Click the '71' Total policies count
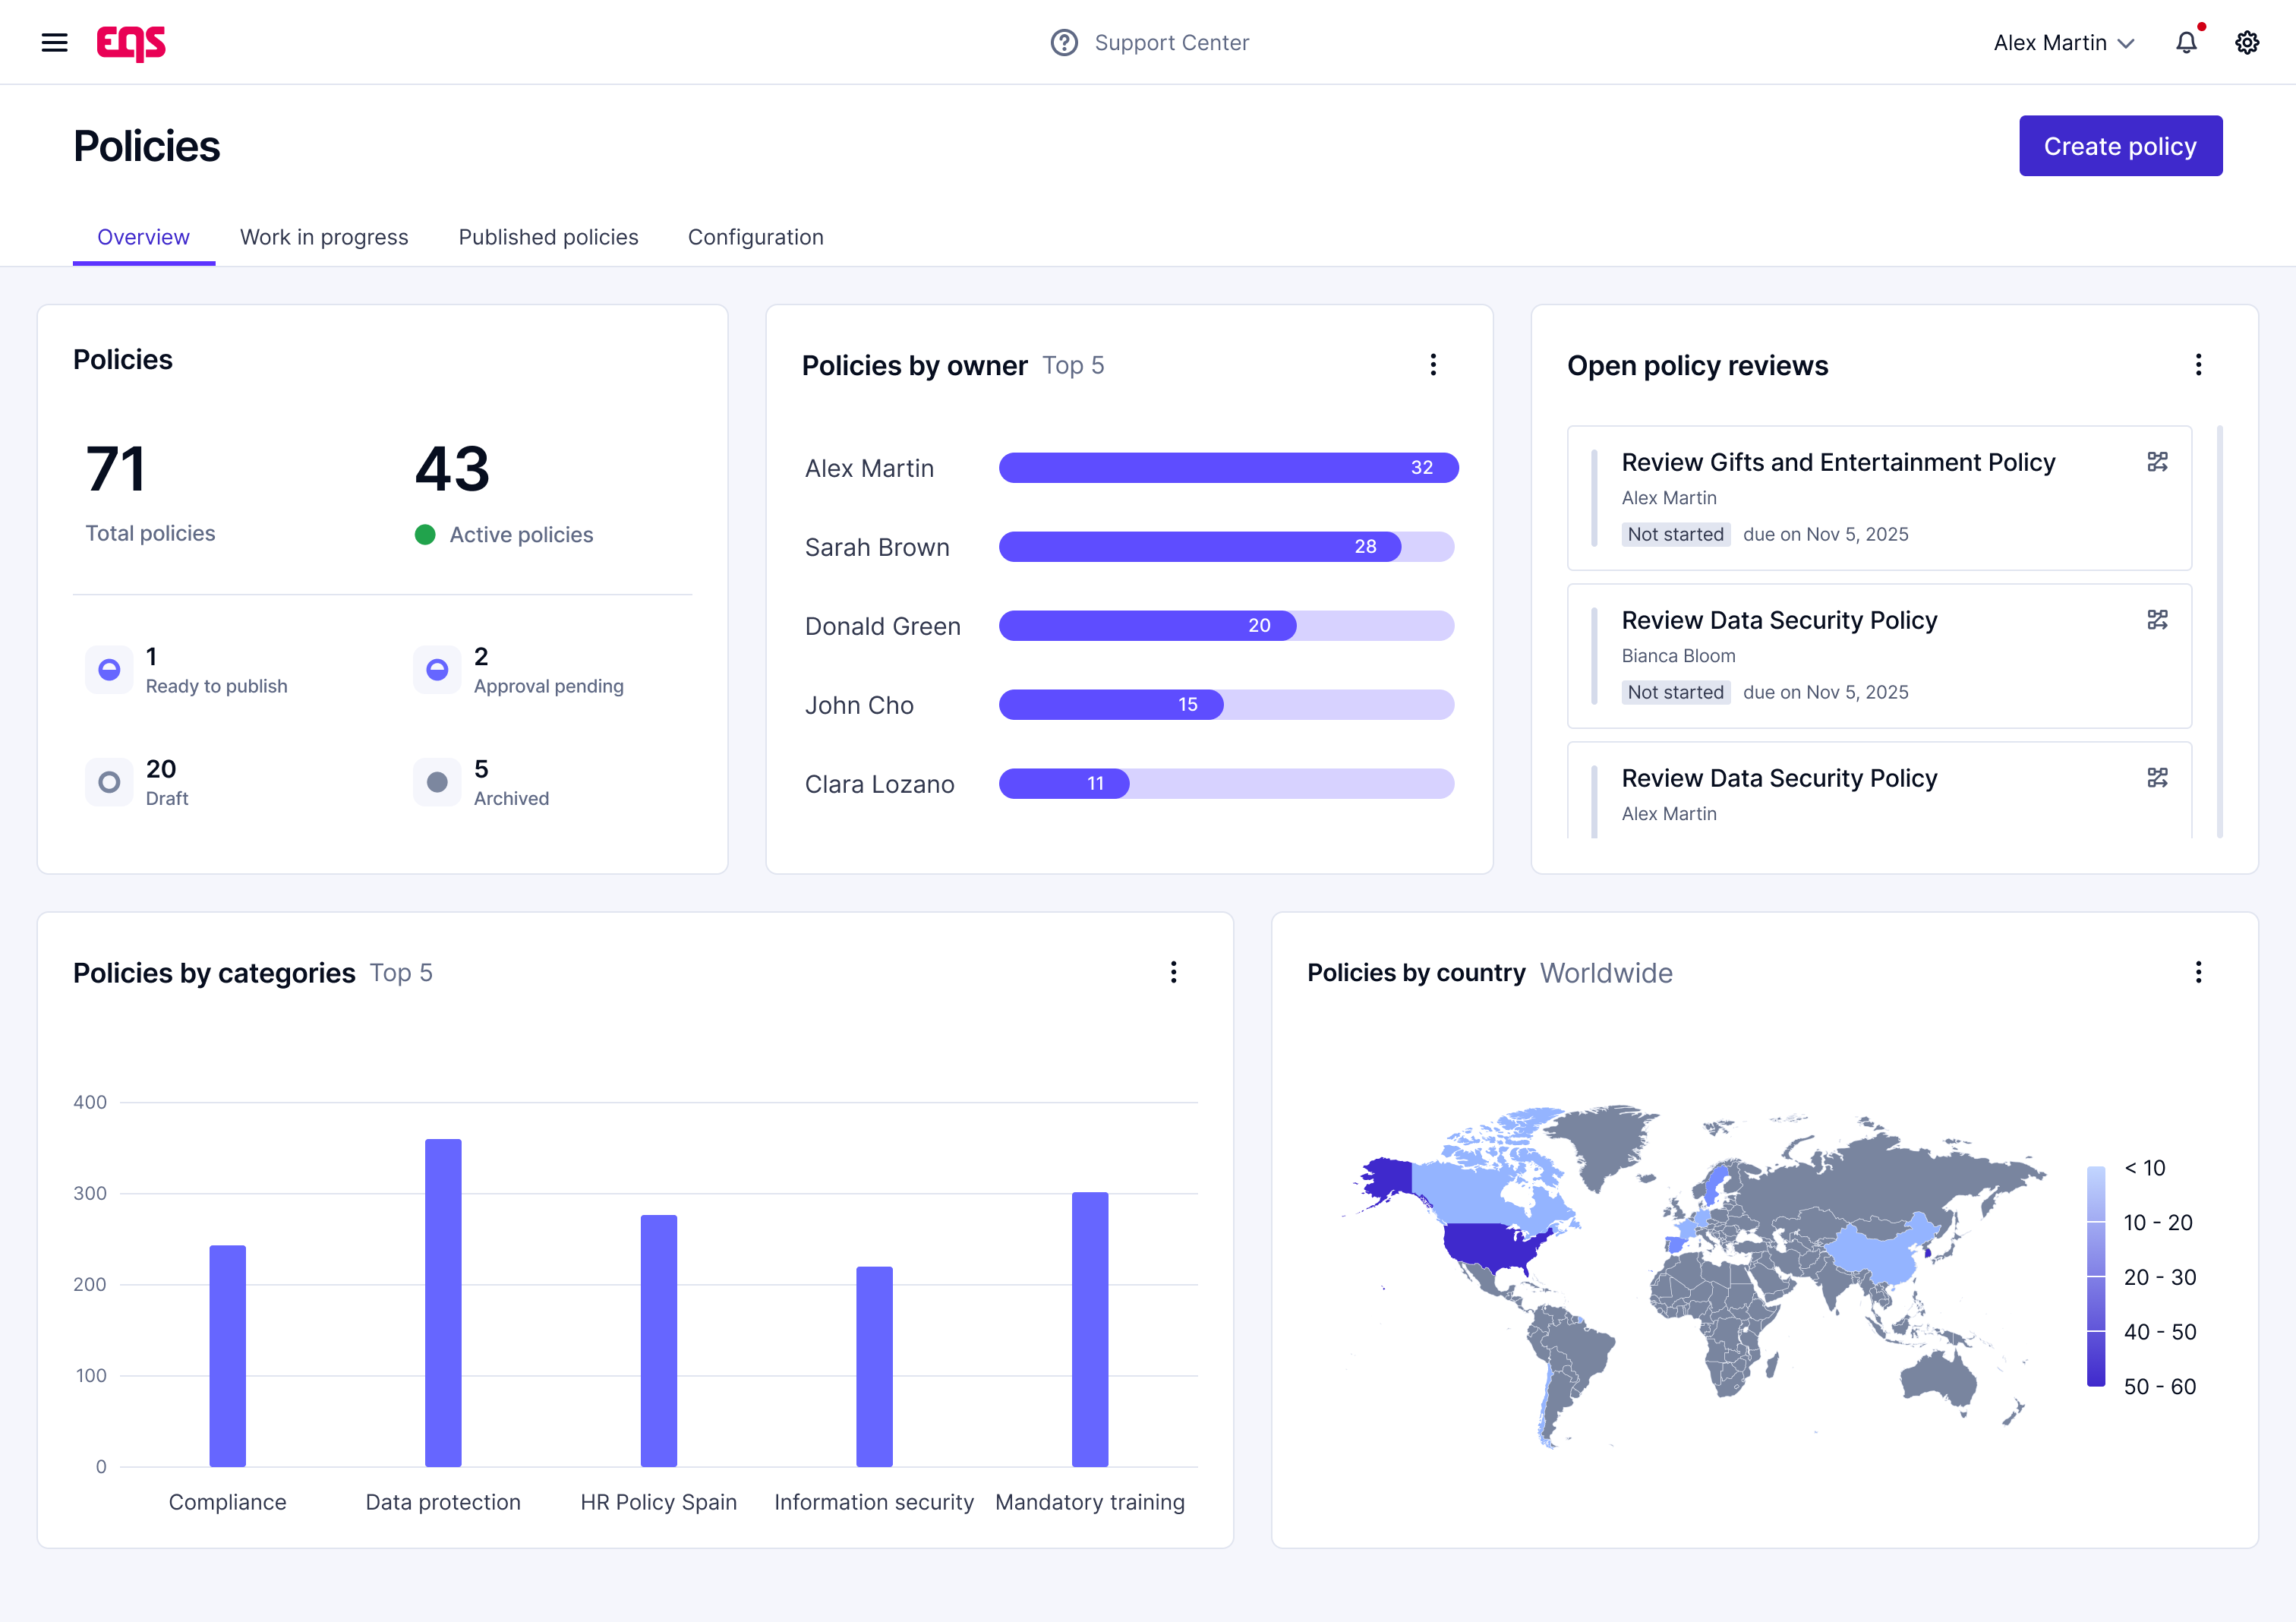This screenshot has height=1622, width=2296. [116, 469]
